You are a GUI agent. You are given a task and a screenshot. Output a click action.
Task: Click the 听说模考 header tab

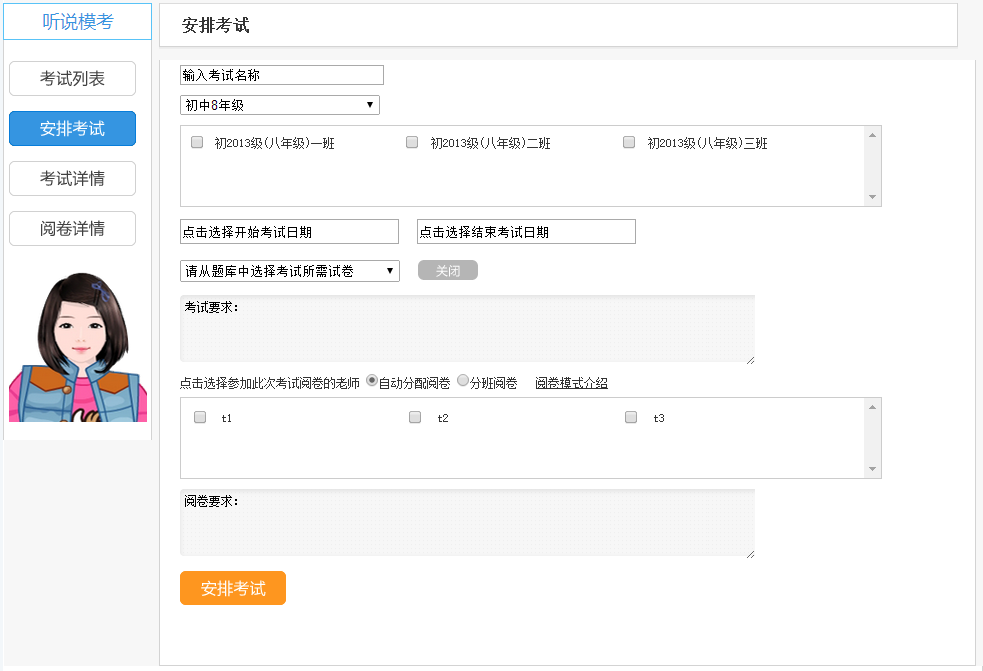(x=78, y=21)
